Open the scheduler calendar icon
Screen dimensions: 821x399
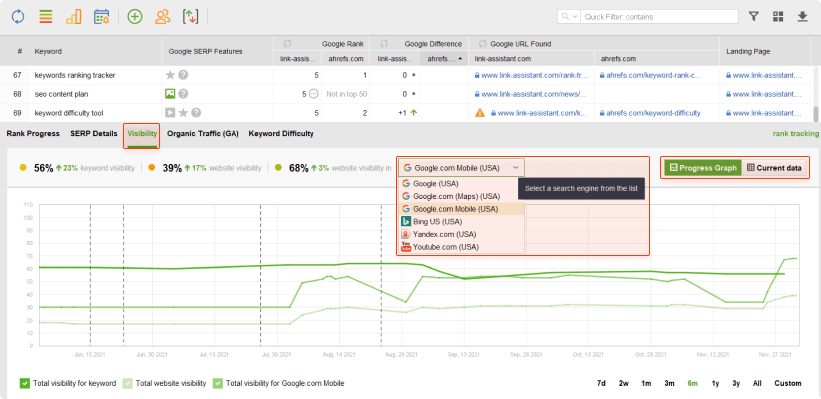[102, 17]
